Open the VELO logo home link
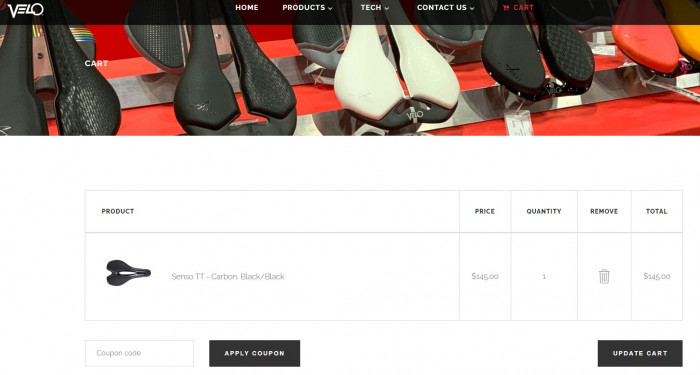Viewport: 700px width, 375px height. click(x=25, y=10)
